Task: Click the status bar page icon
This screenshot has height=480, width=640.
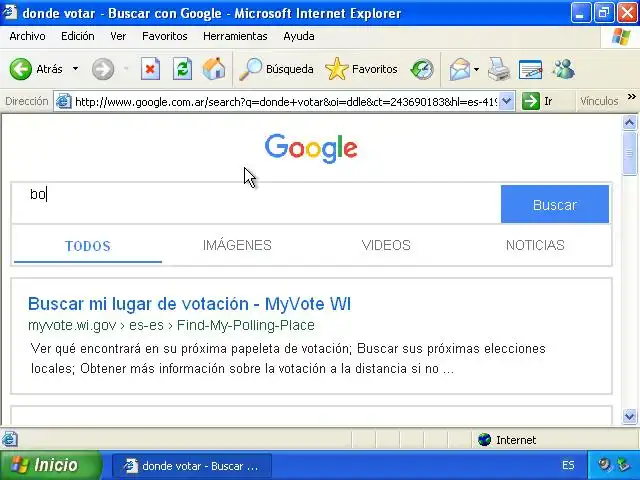Action: point(9,440)
